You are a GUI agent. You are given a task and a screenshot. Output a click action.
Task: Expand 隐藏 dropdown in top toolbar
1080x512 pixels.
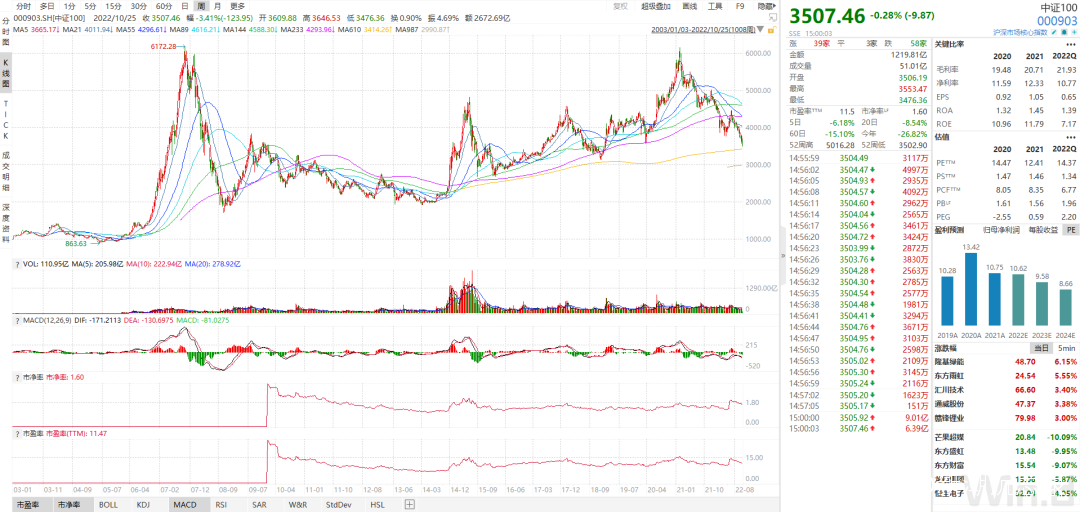pyautogui.click(x=765, y=6)
